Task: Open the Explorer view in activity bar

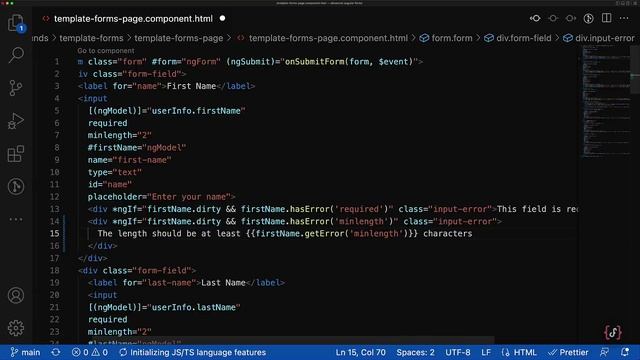Action: click(x=16, y=22)
